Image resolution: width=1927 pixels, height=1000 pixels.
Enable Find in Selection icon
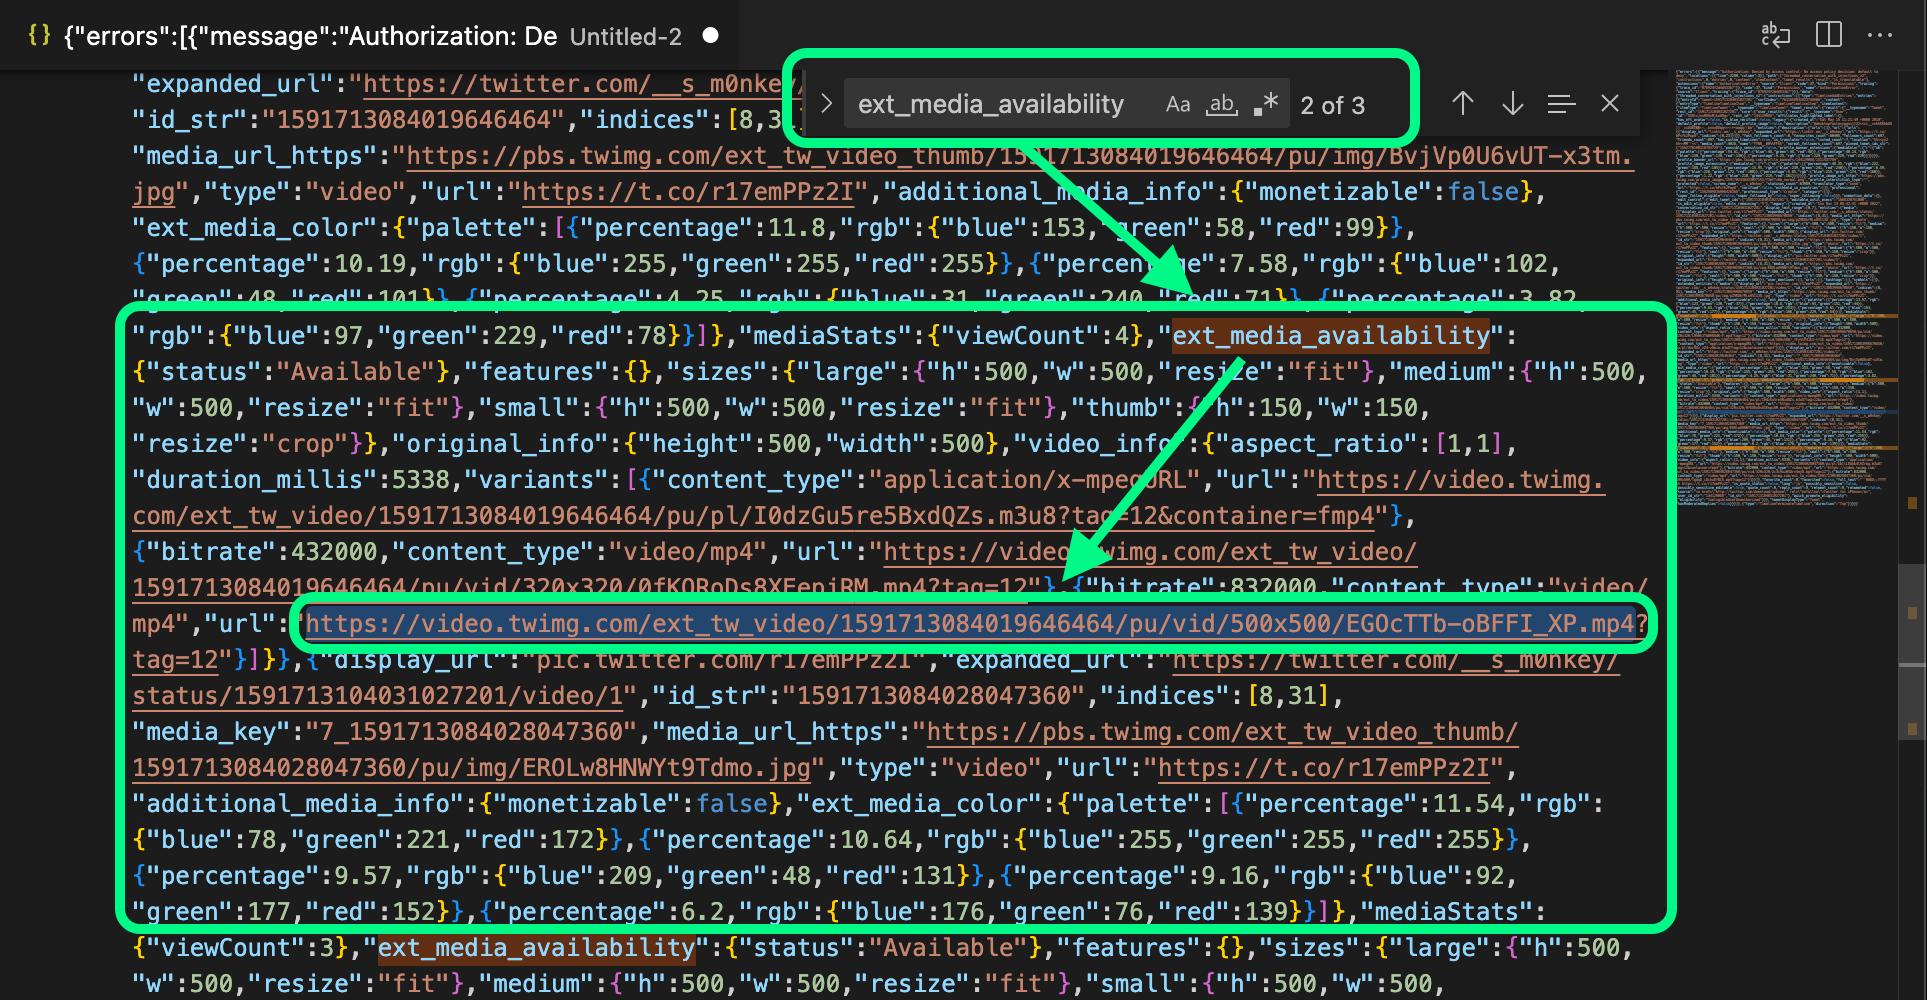(x=1561, y=103)
